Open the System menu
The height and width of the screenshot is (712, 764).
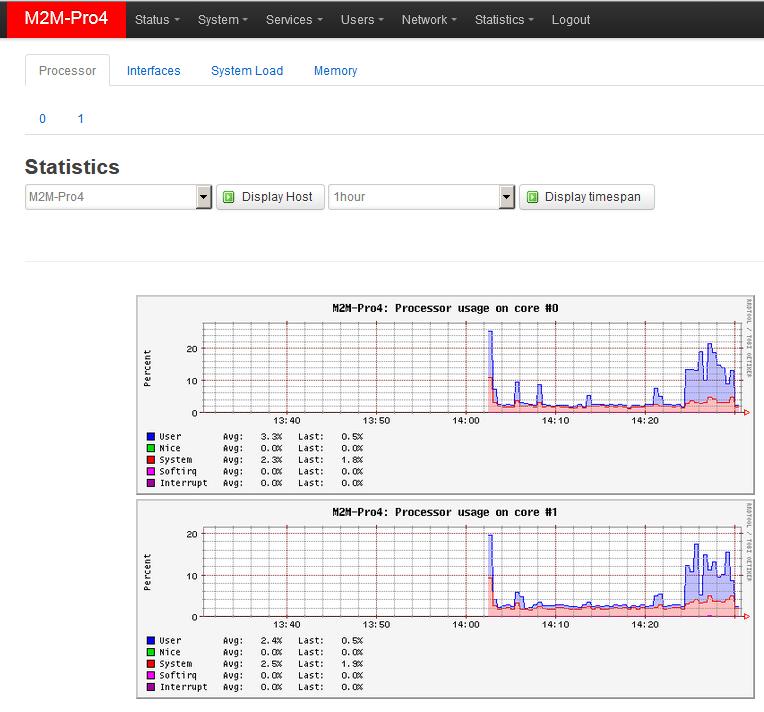click(223, 19)
